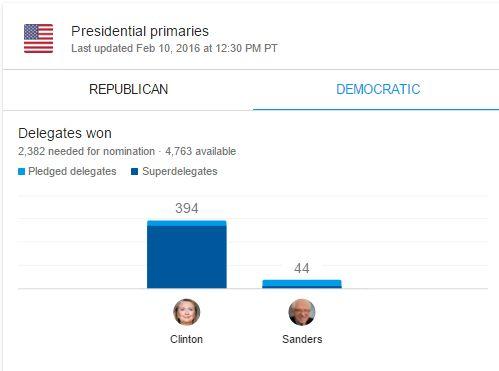Click Clinton's dark blue superdelegates bar
This screenshot has width=499, height=371.
pyautogui.click(x=187, y=257)
